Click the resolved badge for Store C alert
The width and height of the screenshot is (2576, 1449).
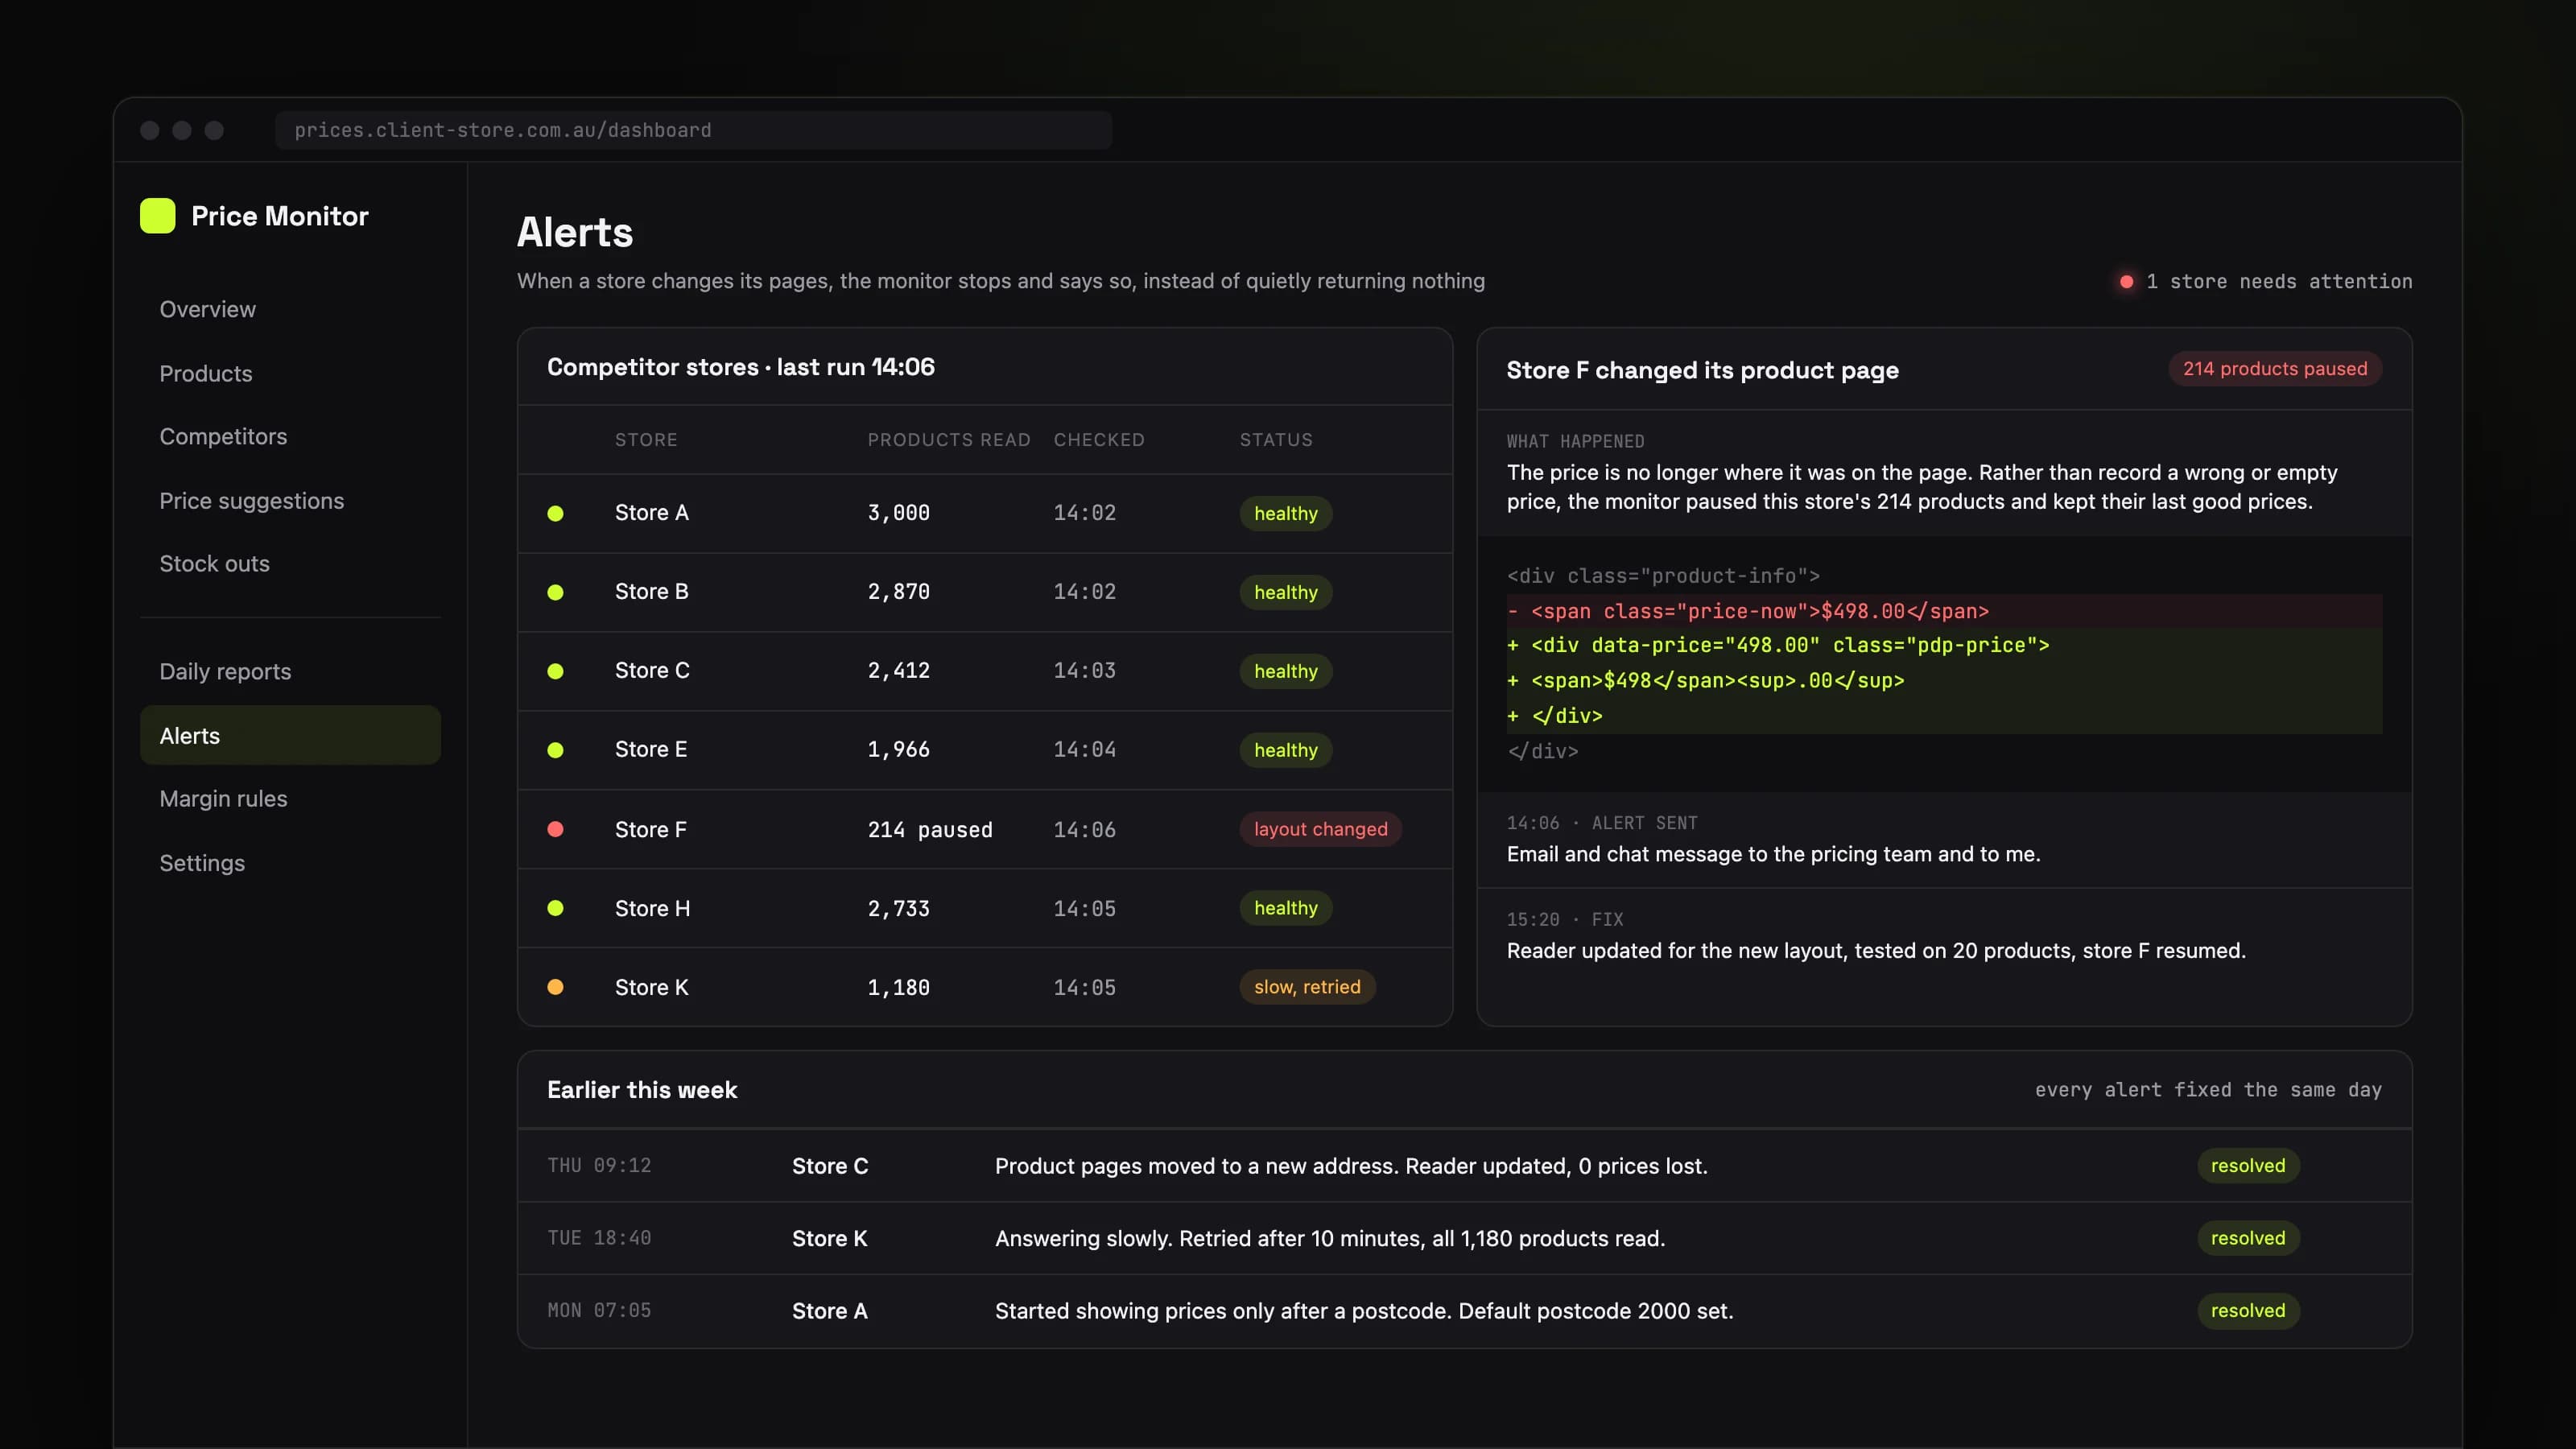coord(2248,1166)
